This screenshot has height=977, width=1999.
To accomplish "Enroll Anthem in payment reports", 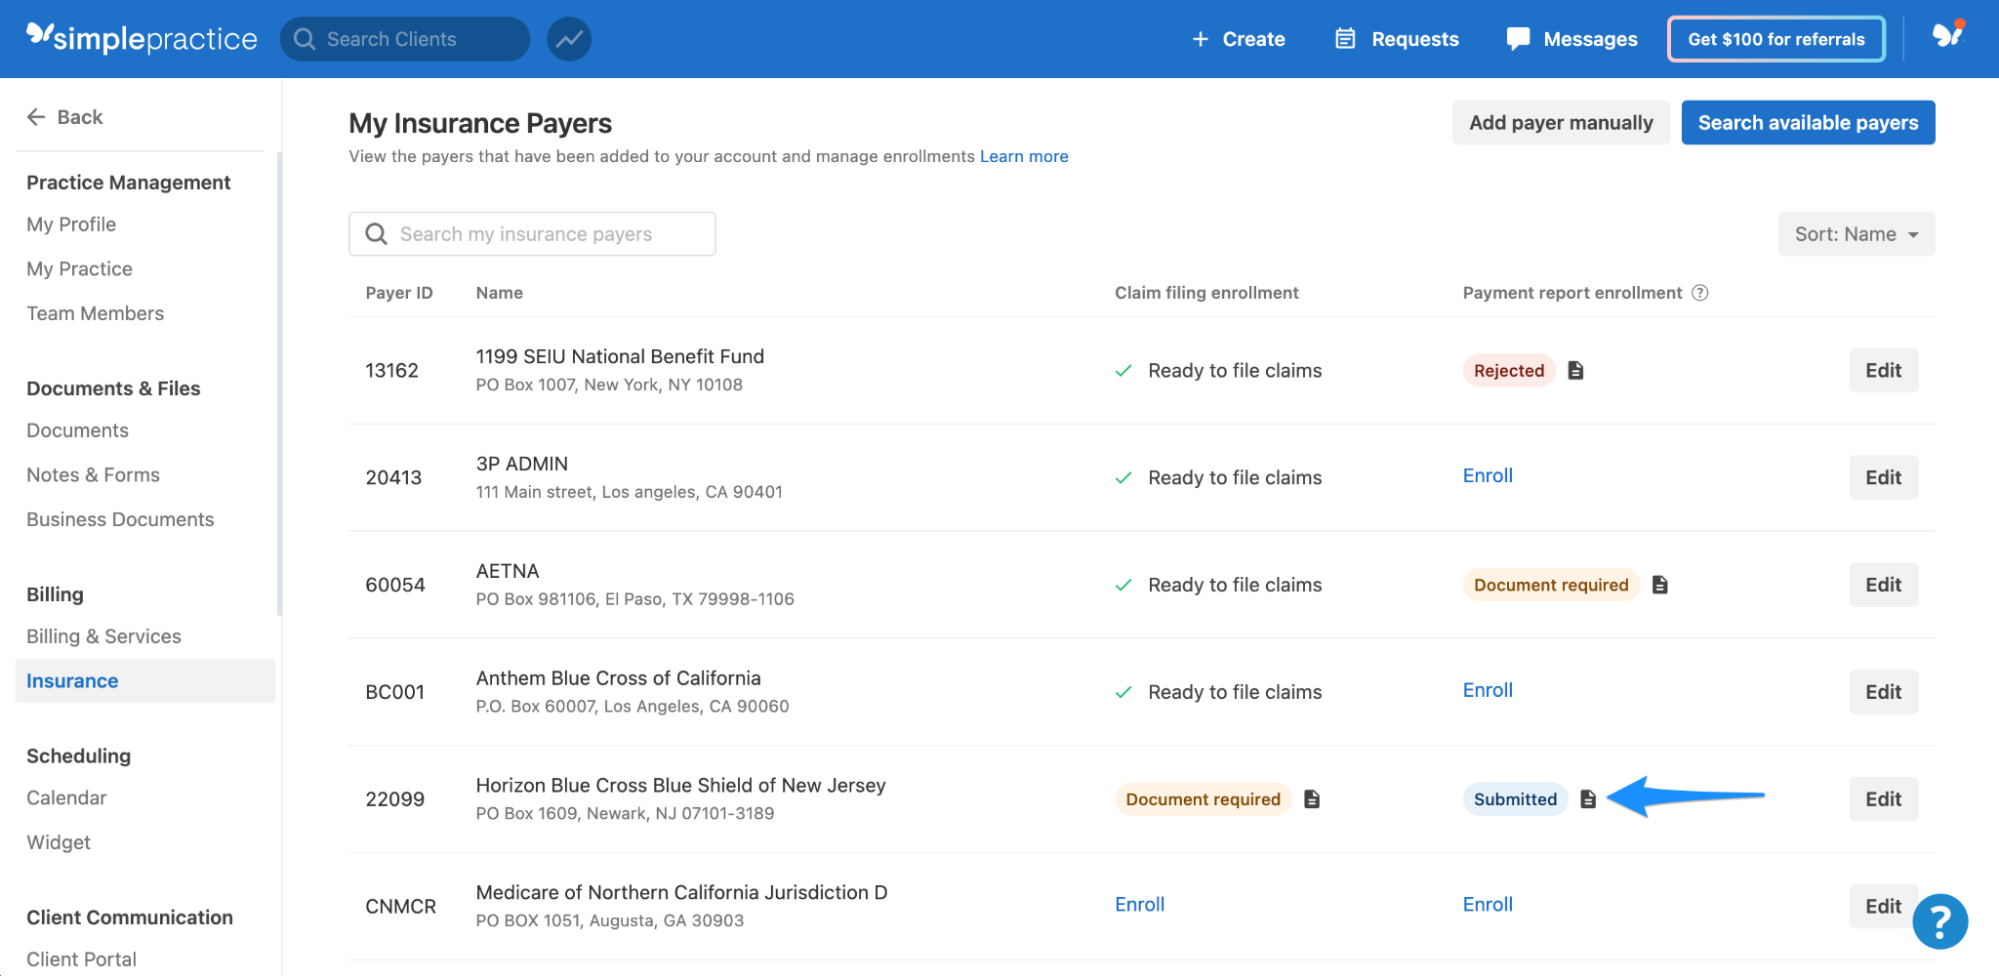I will 1487,689.
